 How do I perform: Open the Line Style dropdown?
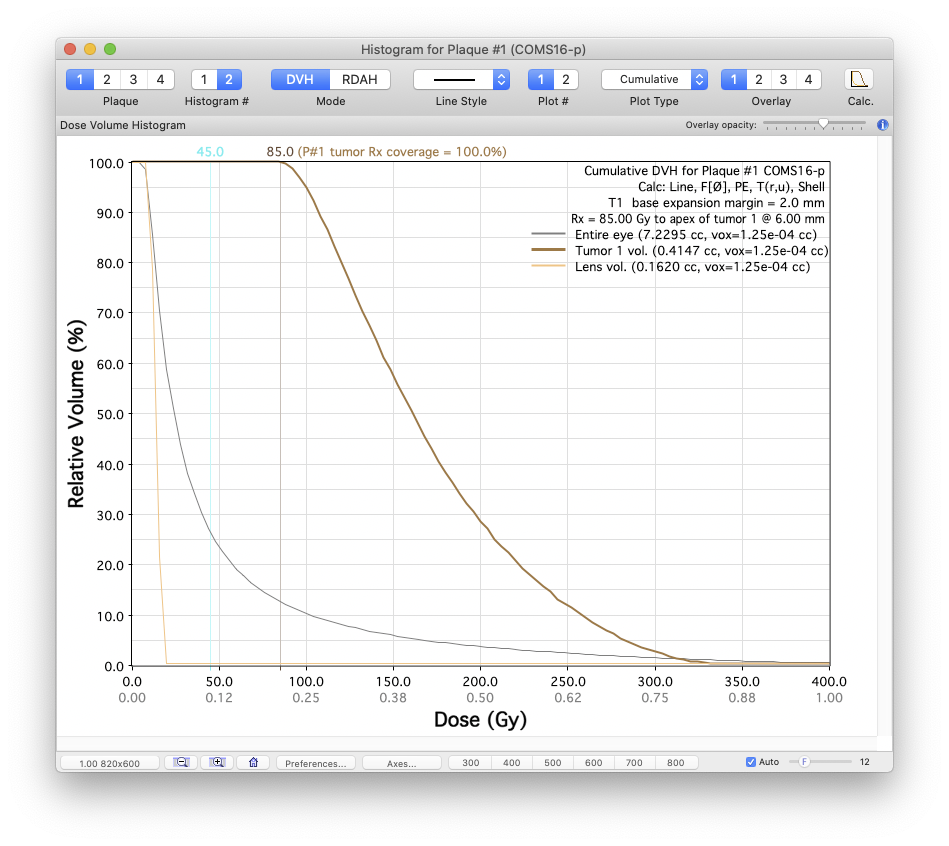(x=461, y=80)
